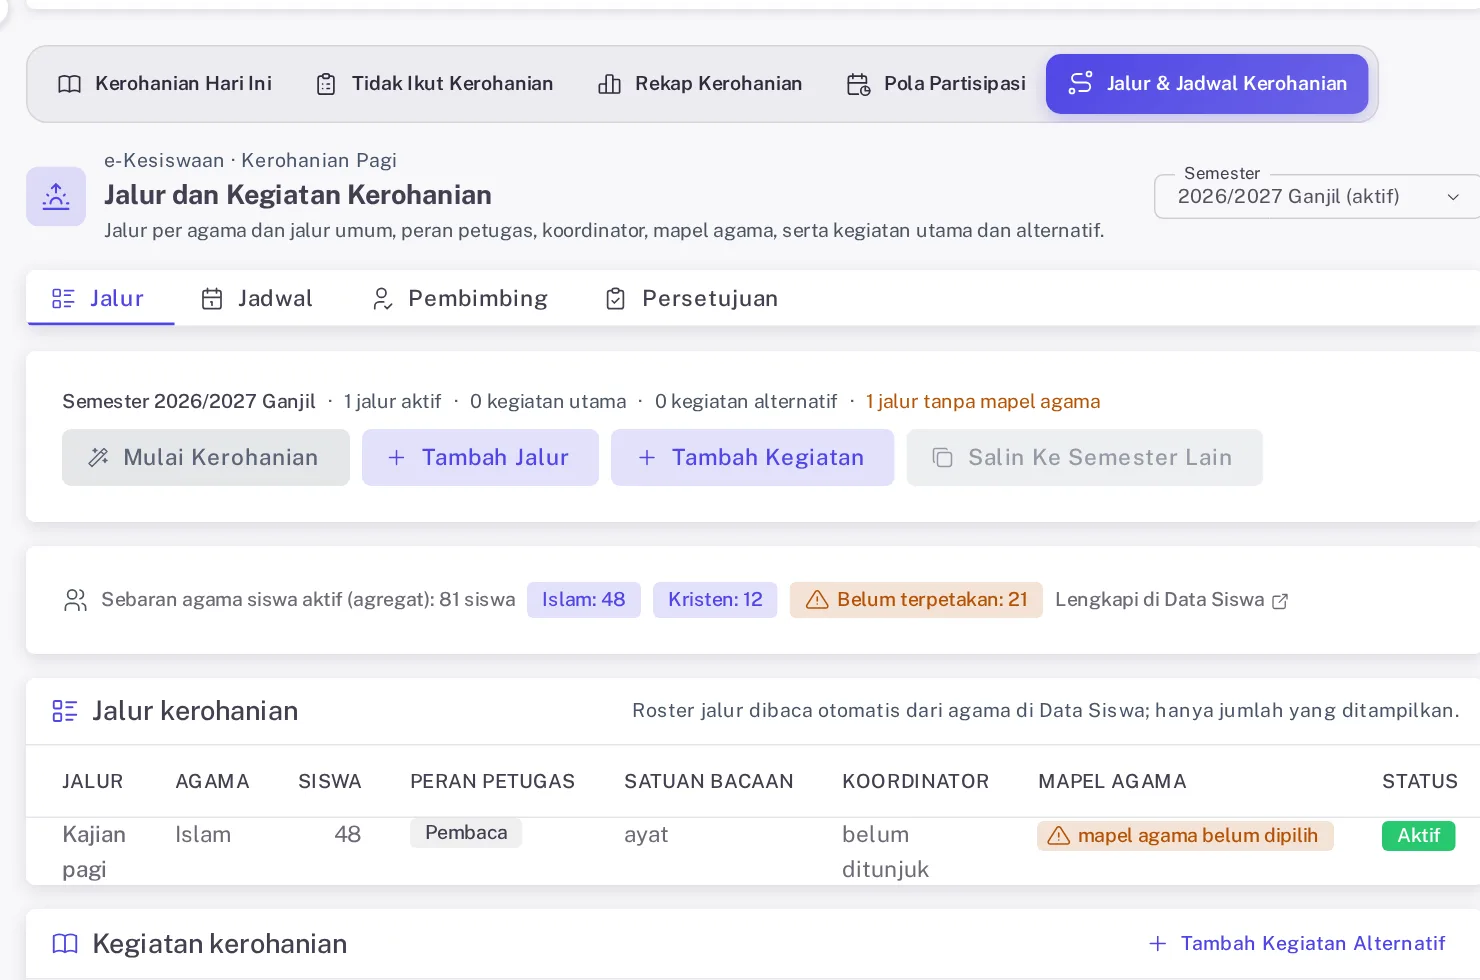Image resolution: width=1480 pixels, height=980 pixels.
Task: Click the 'mapel agama belum dipilih' warning badge
Action: (1185, 836)
